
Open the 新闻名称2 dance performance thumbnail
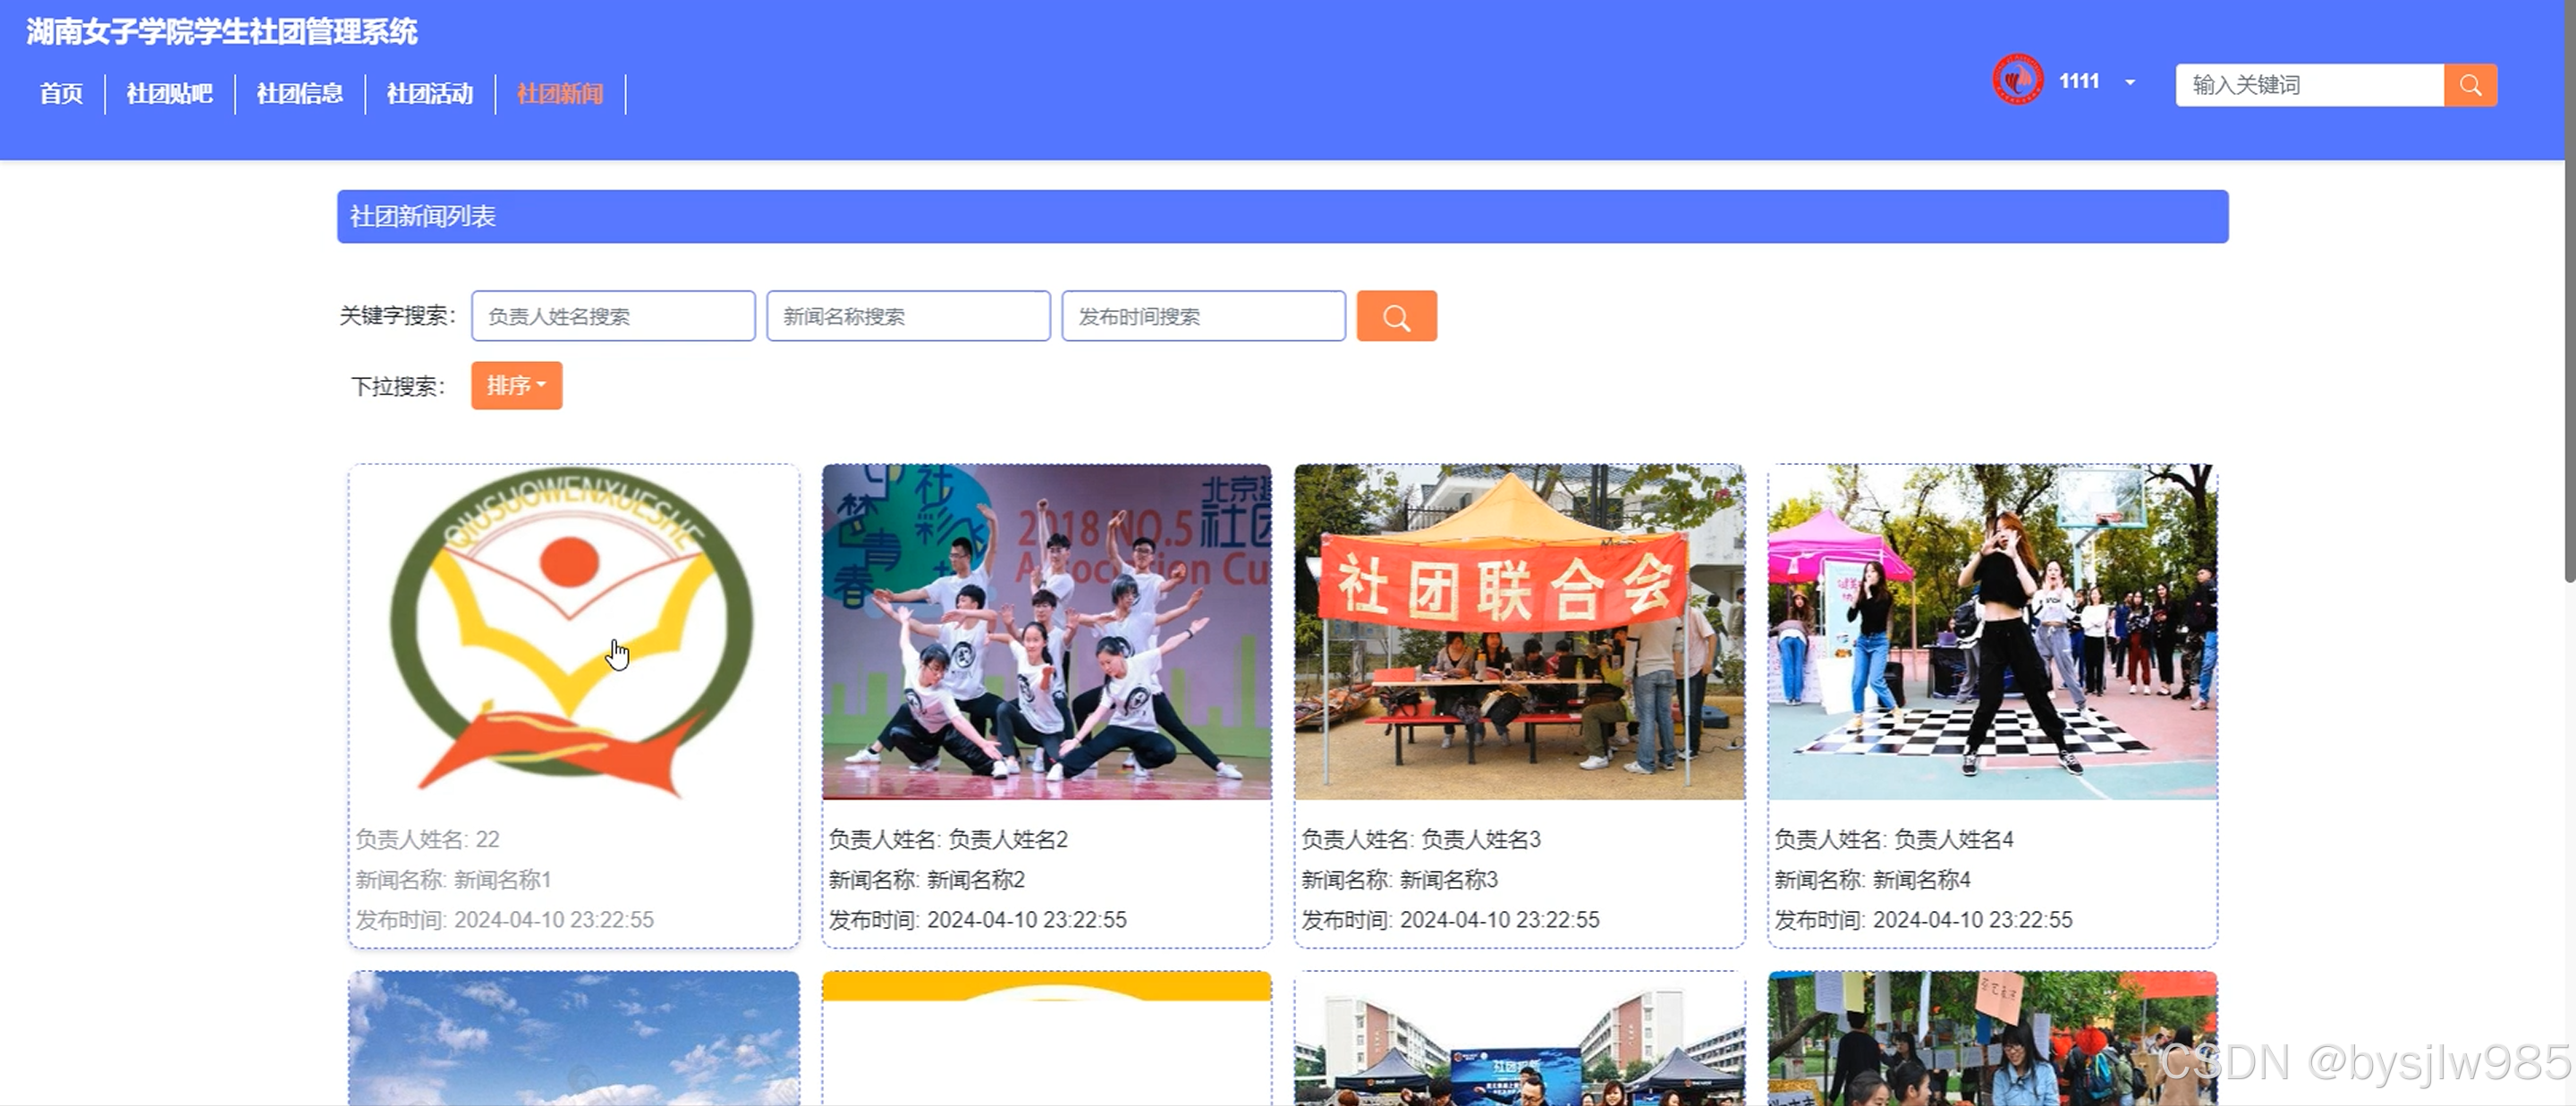(1046, 632)
